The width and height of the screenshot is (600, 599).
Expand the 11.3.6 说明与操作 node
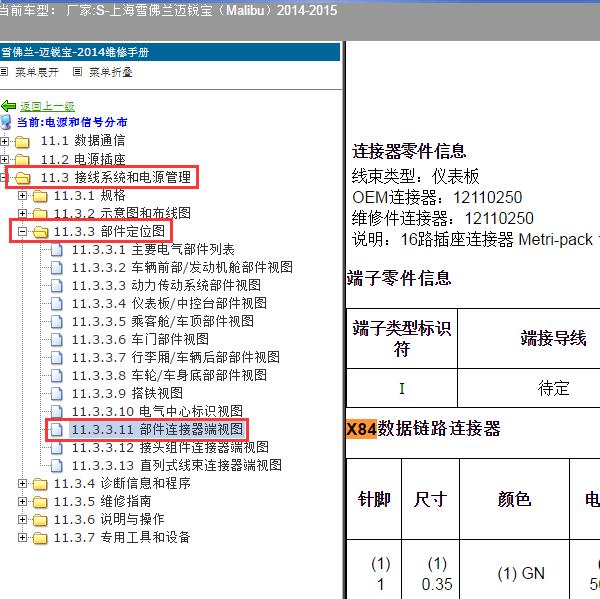coord(23,520)
